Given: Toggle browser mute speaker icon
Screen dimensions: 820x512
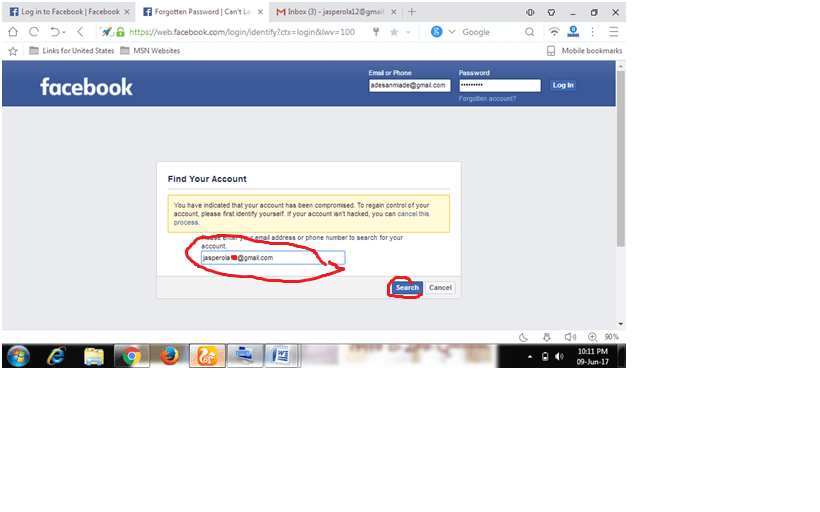Looking at the screenshot, I should (x=570, y=337).
